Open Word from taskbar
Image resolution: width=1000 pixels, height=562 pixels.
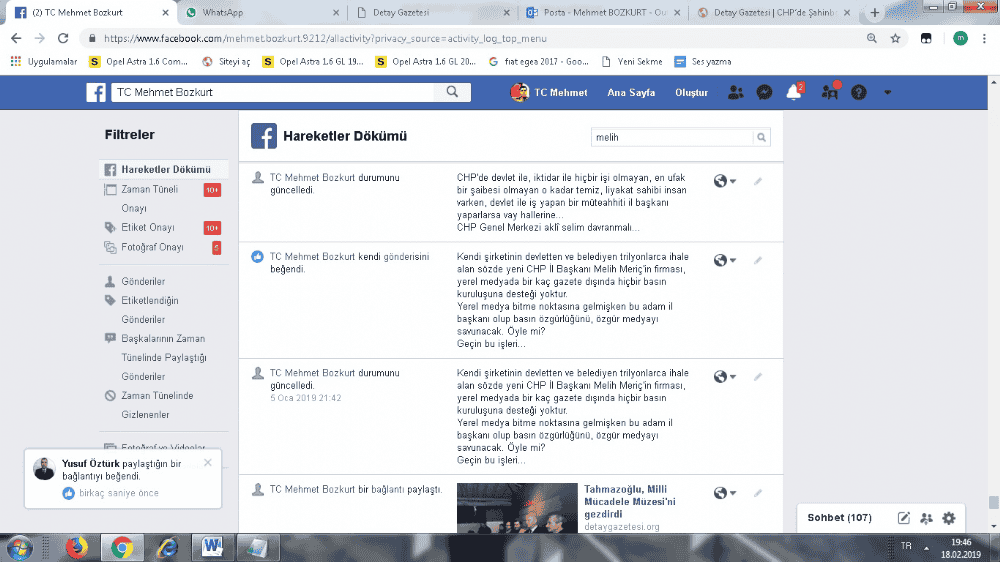point(212,548)
